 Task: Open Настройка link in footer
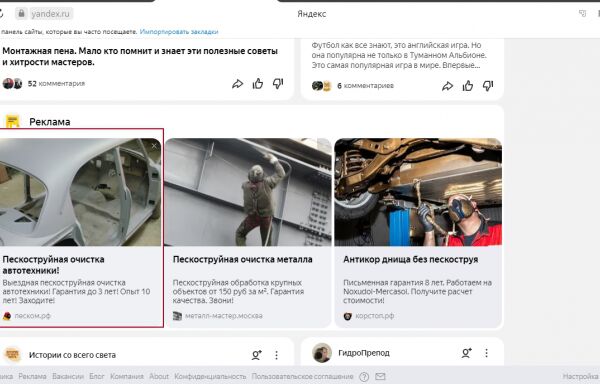pos(581,376)
